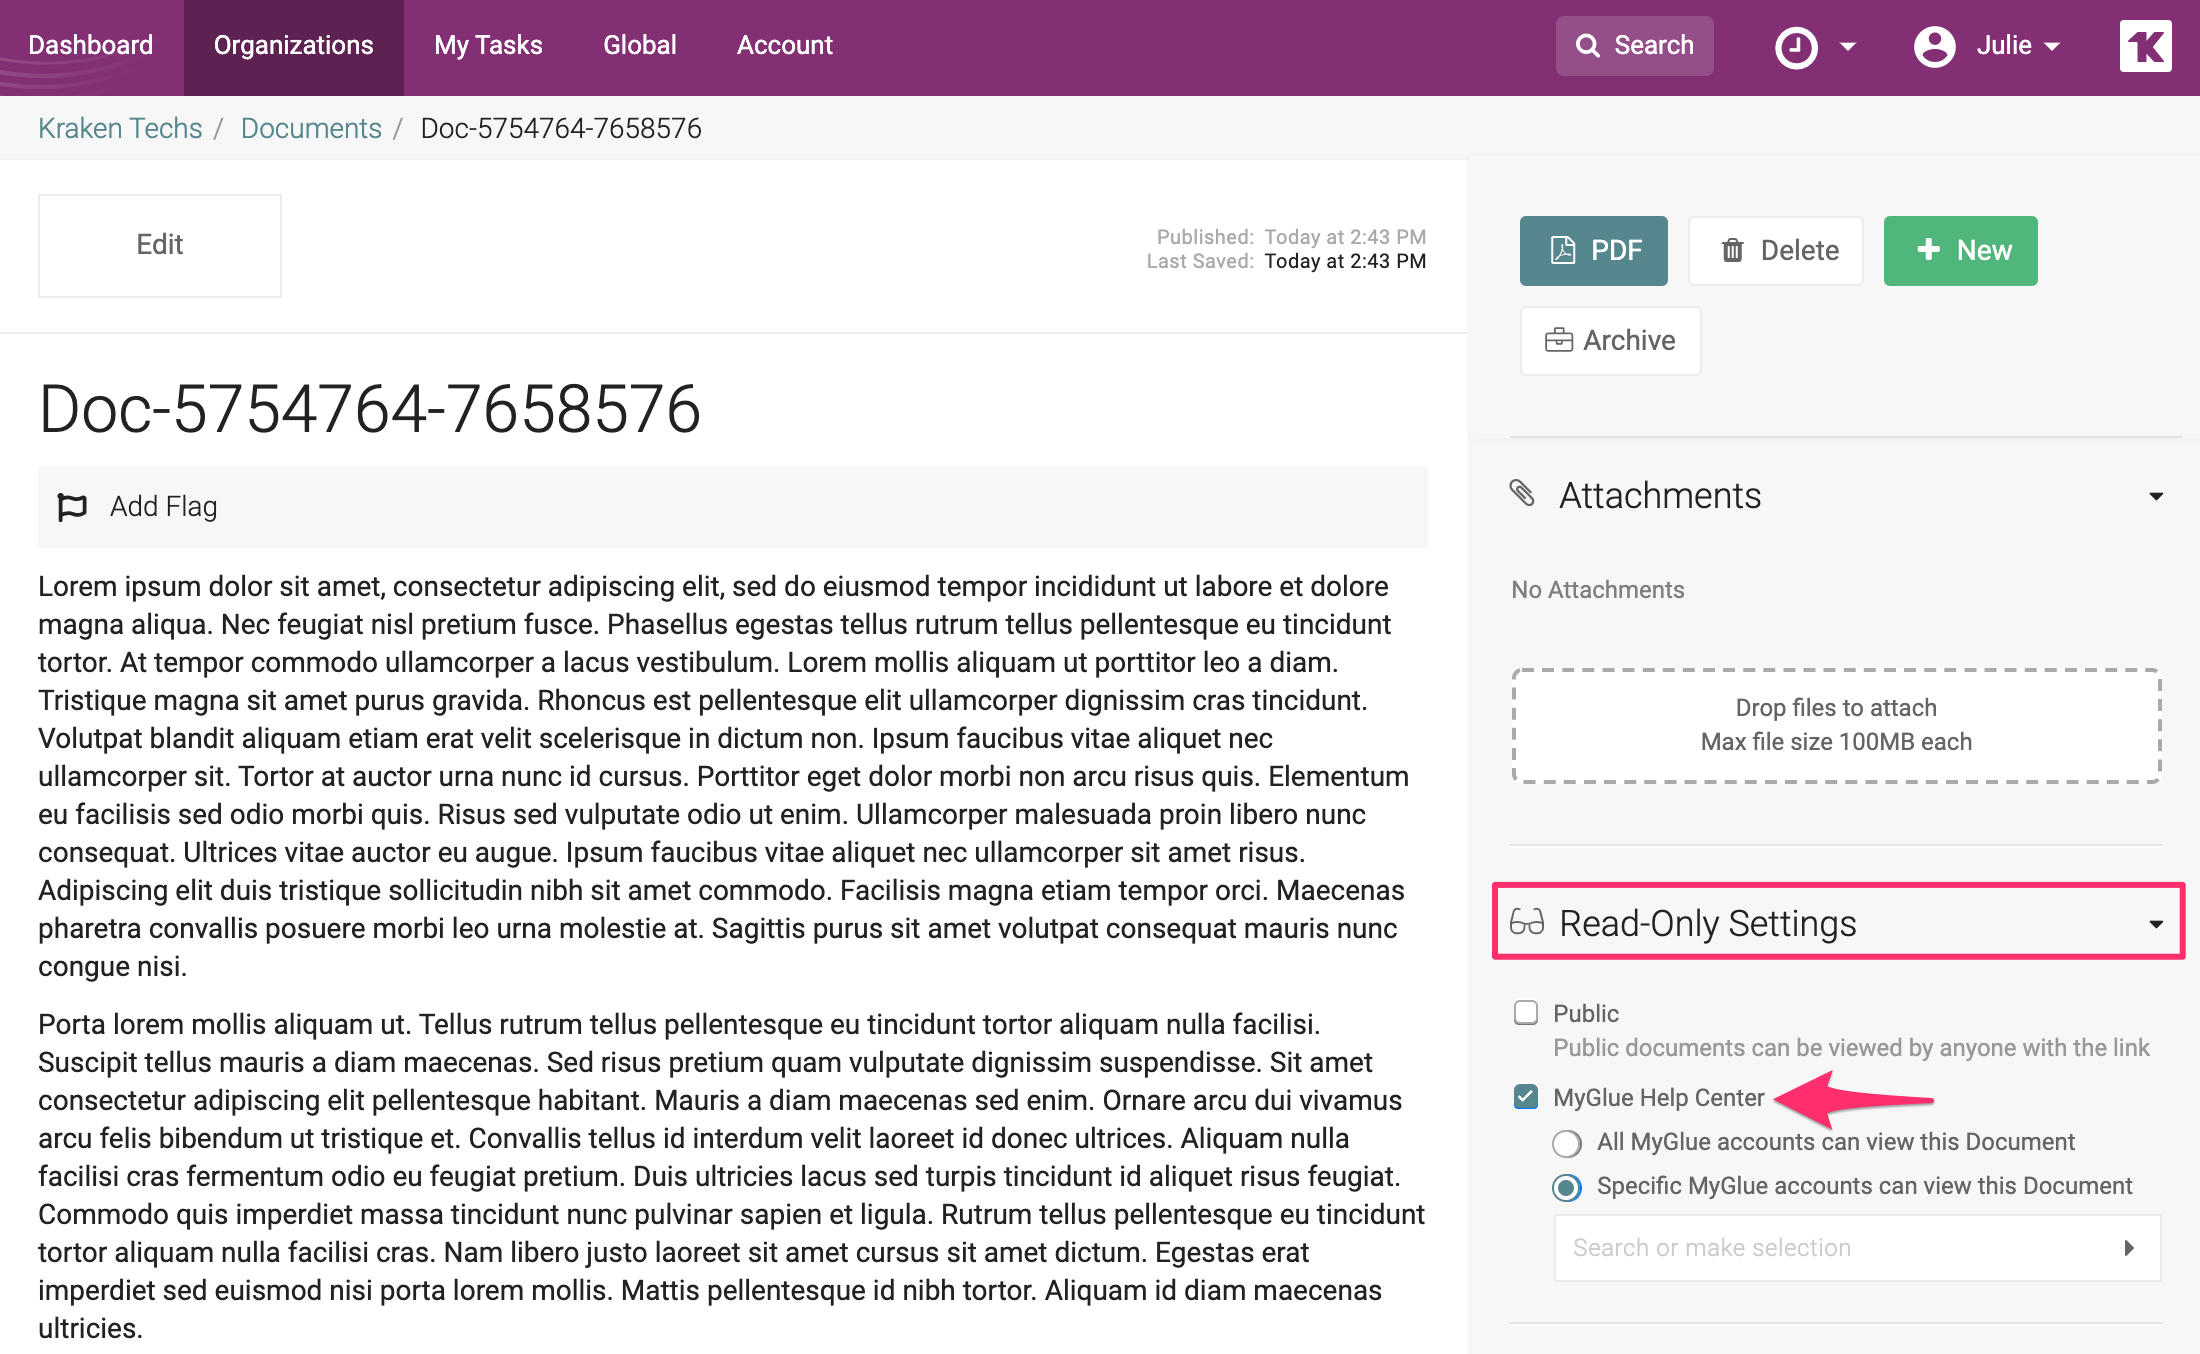Screen dimensions: 2200x1354
Task: Click the Archive briefcase button
Action: 1610,341
